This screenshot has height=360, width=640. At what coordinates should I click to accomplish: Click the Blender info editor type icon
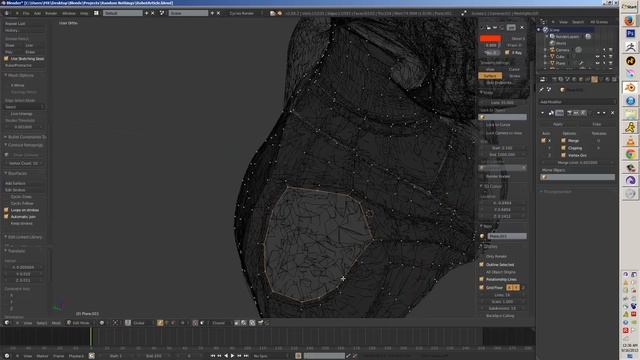7,13
